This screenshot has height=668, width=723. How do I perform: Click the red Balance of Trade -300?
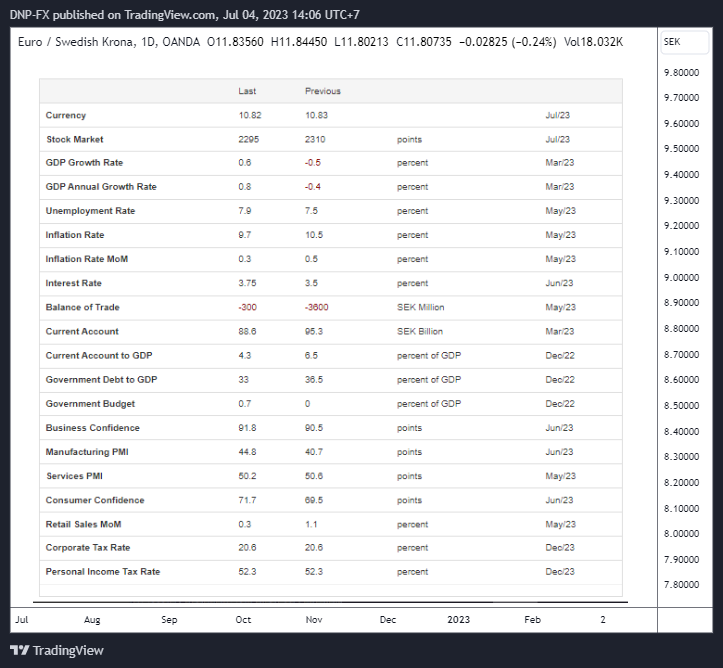tap(248, 307)
